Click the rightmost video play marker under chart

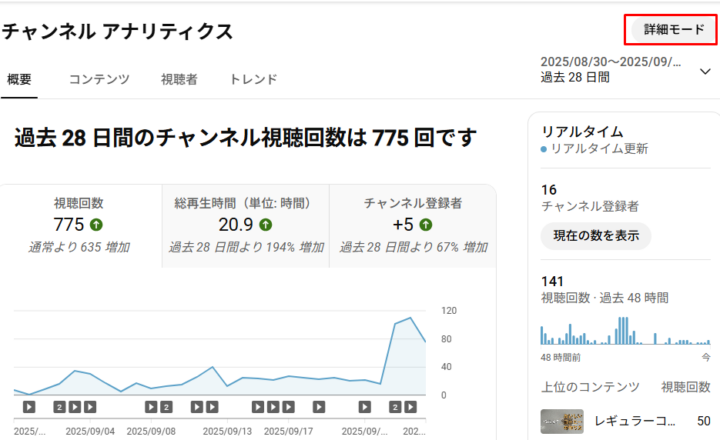[x=410, y=407]
